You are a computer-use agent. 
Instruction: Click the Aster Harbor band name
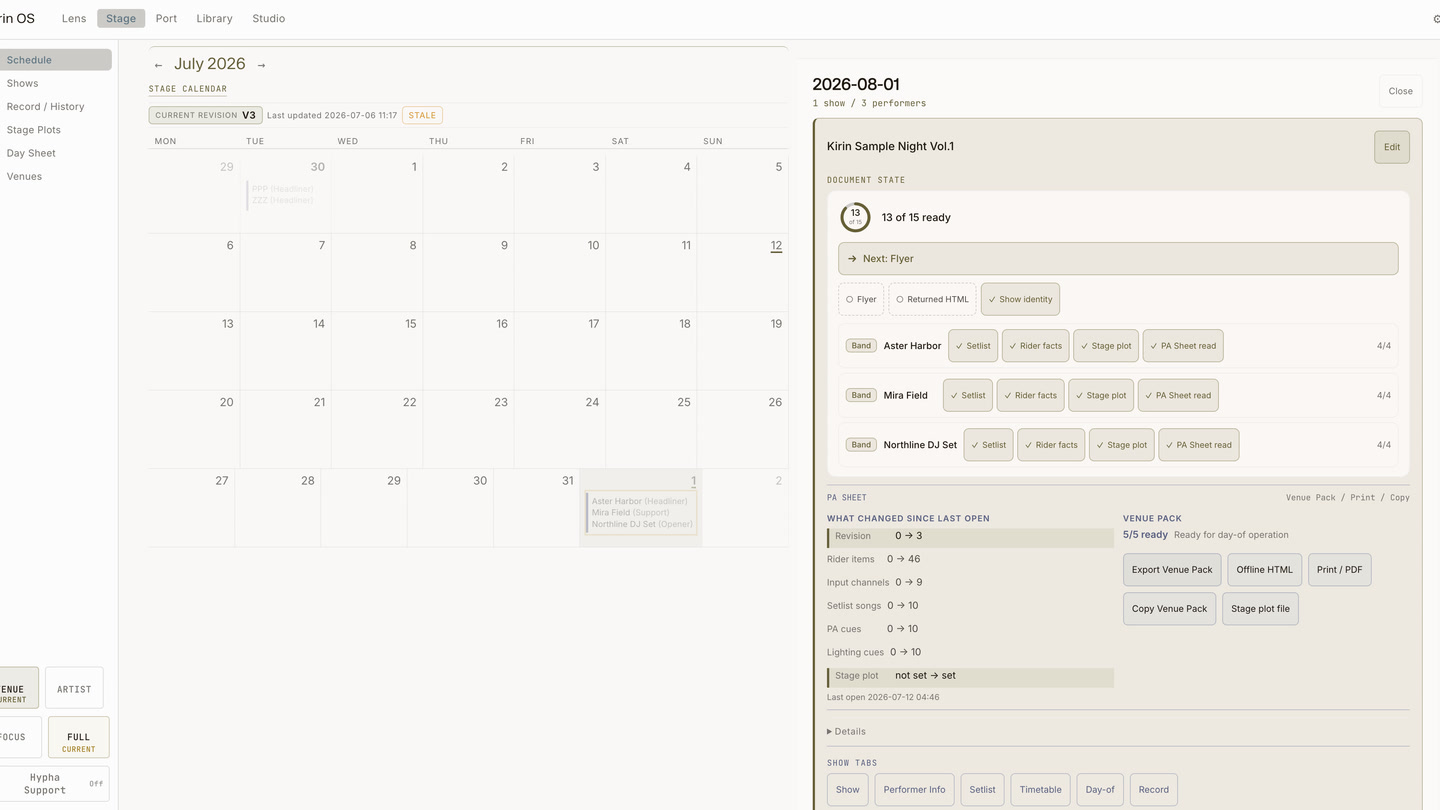(912, 346)
